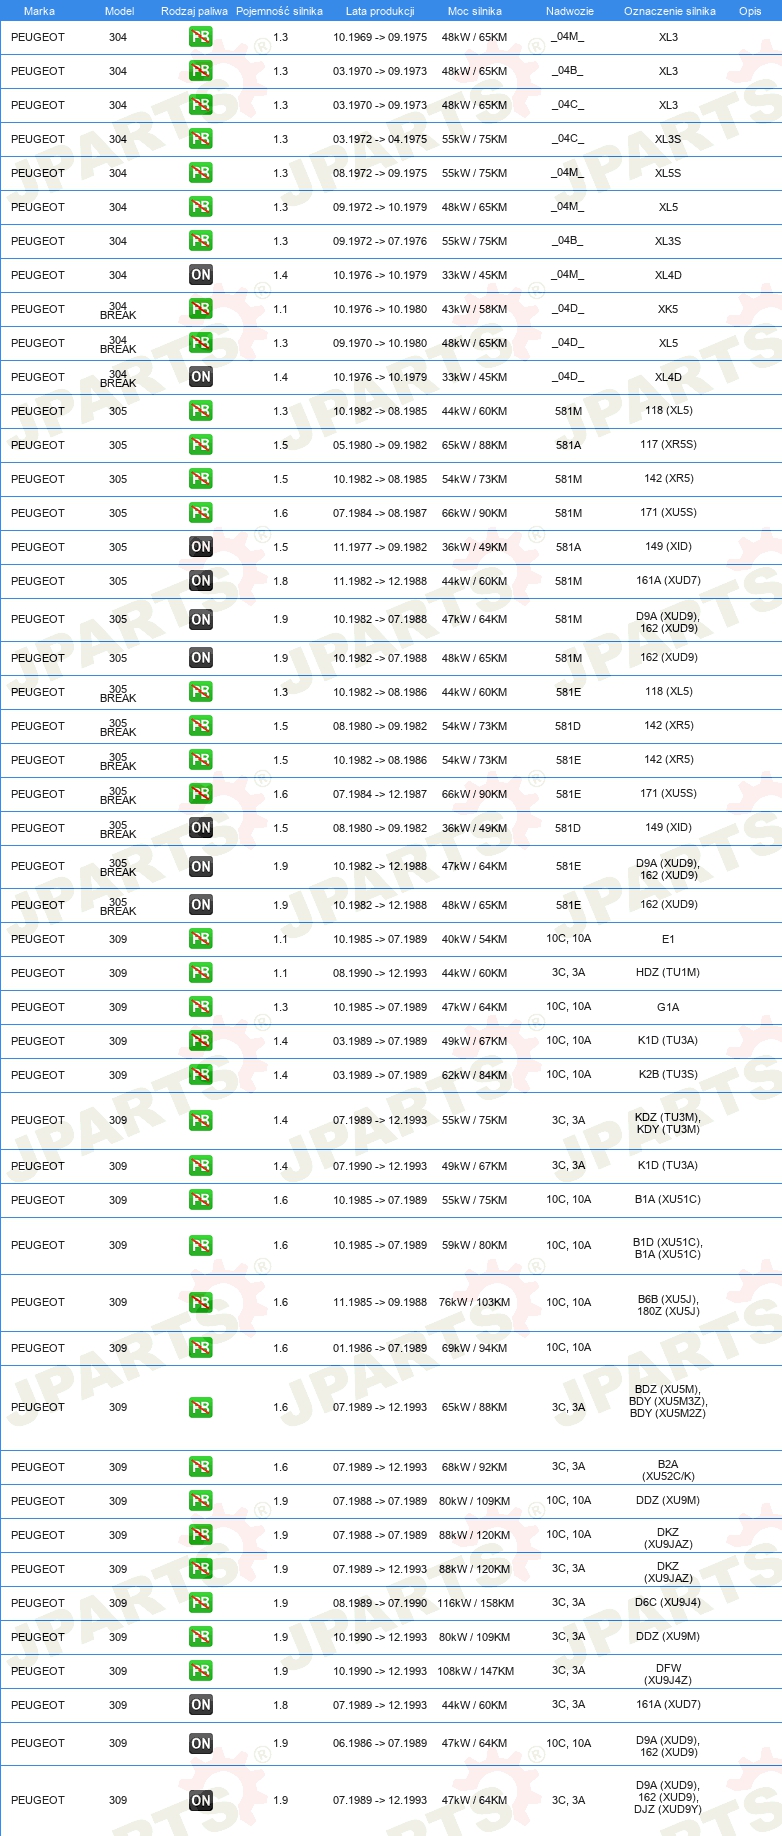The width and height of the screenshot is (782, 1836).
Task: Click the 43kW / 58KM power cell
Action: tap(475, 309)
